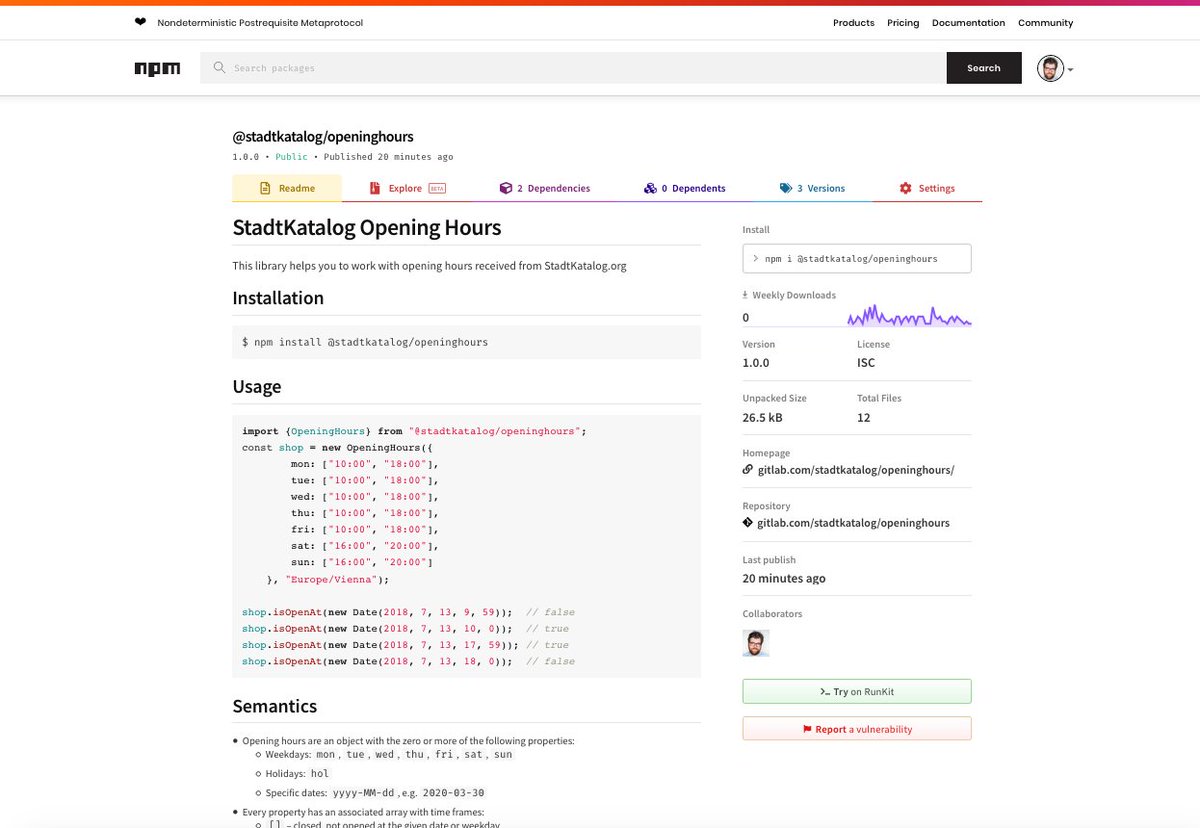This screenshot has width=1200, height=828.
Task: Click the black Search button
Action: 984,68
